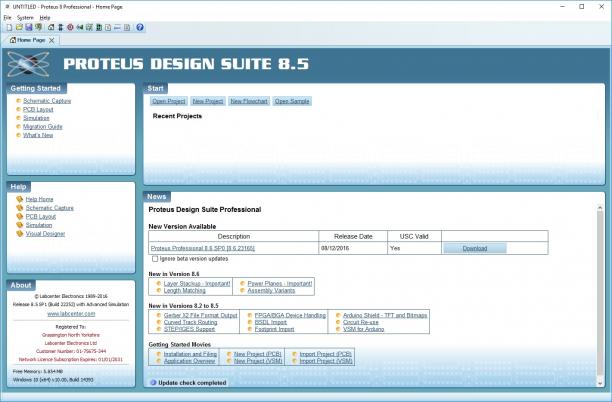Open the Length Matching link
Viewport: 612px width, 402px height.
click(x=184, y=290)
